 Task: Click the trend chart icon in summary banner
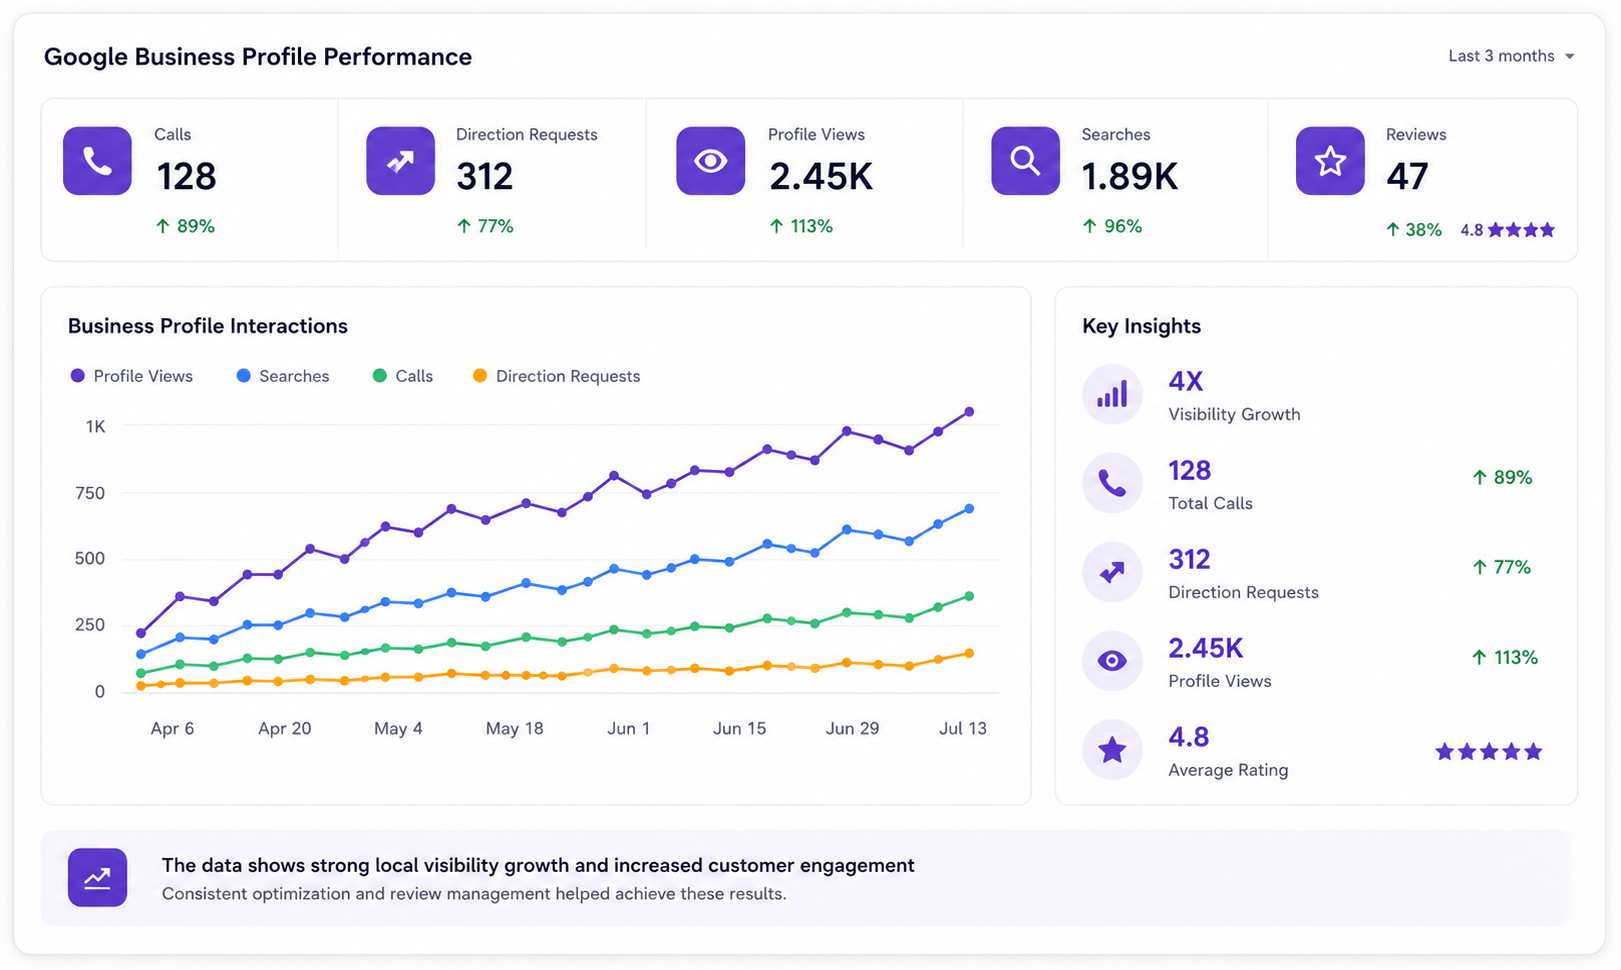tap(97, 878)
